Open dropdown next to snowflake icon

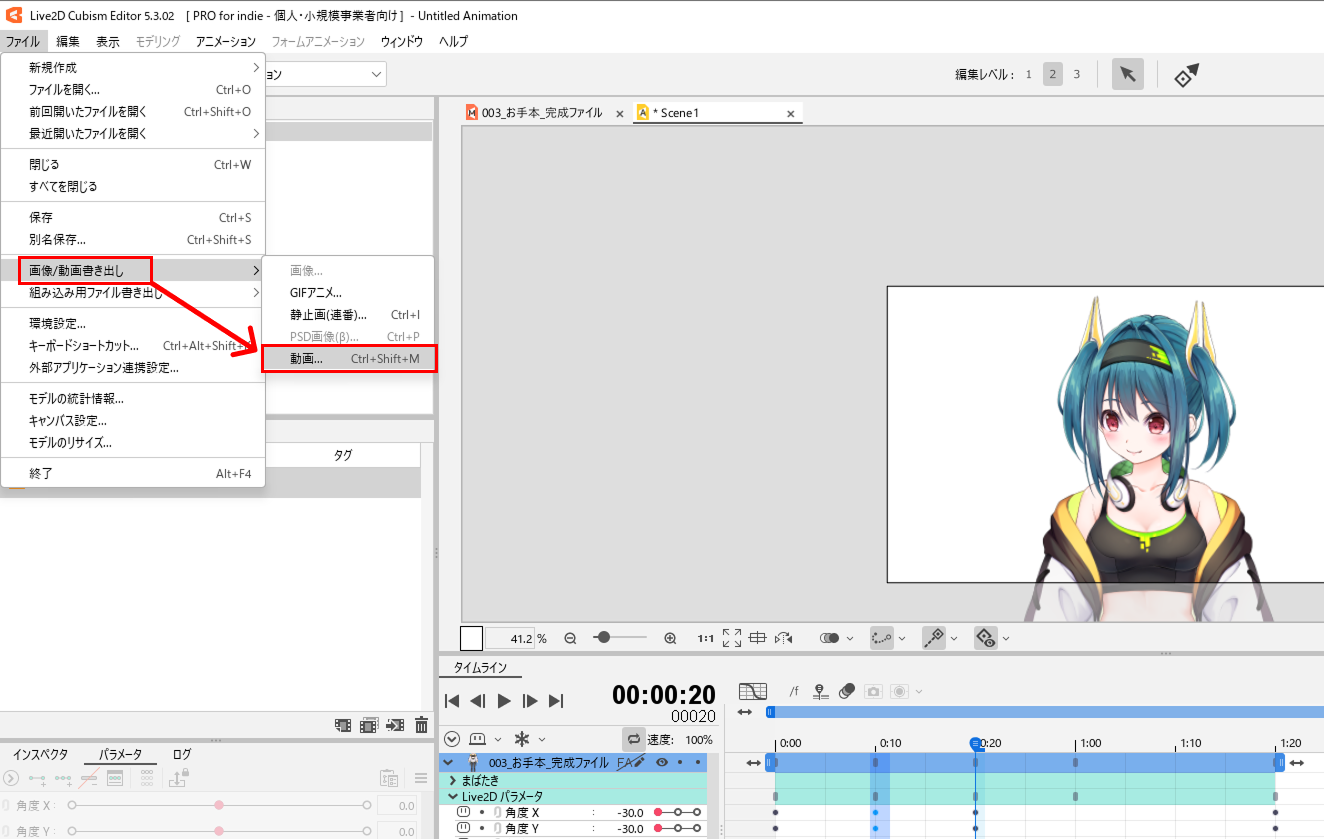pyautogui.click(x=540, y=739)
